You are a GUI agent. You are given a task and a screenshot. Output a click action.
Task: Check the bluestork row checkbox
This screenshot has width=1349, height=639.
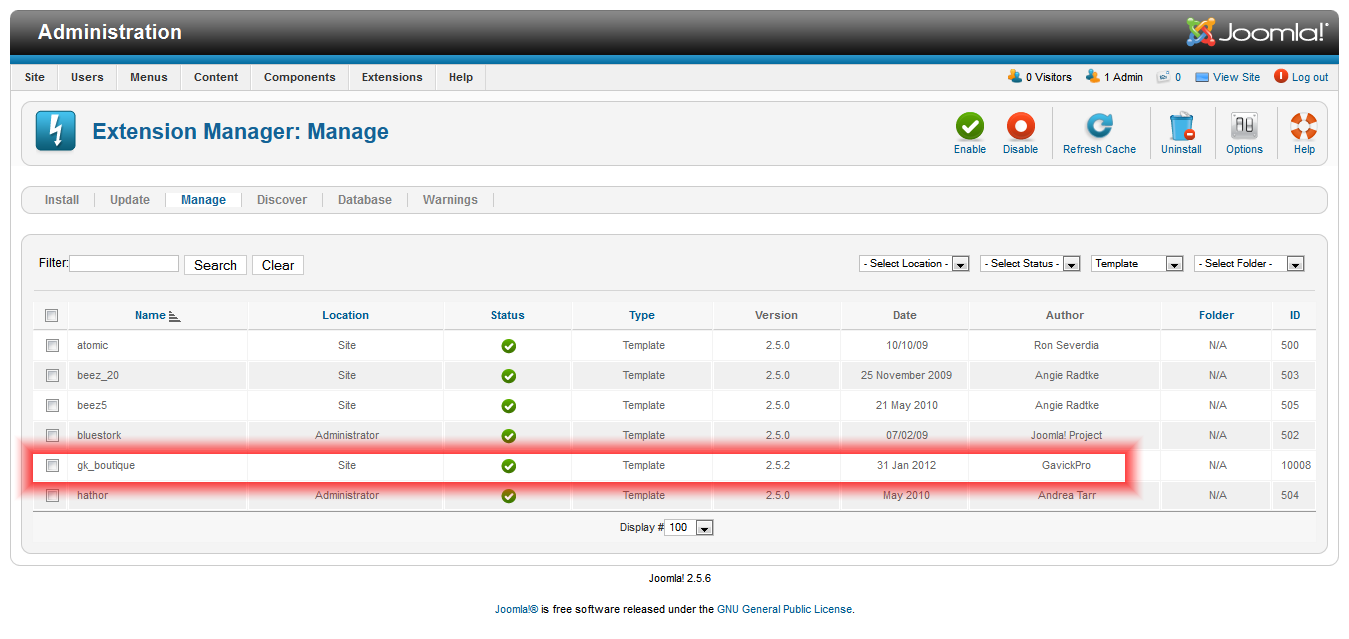coord(52,435)
